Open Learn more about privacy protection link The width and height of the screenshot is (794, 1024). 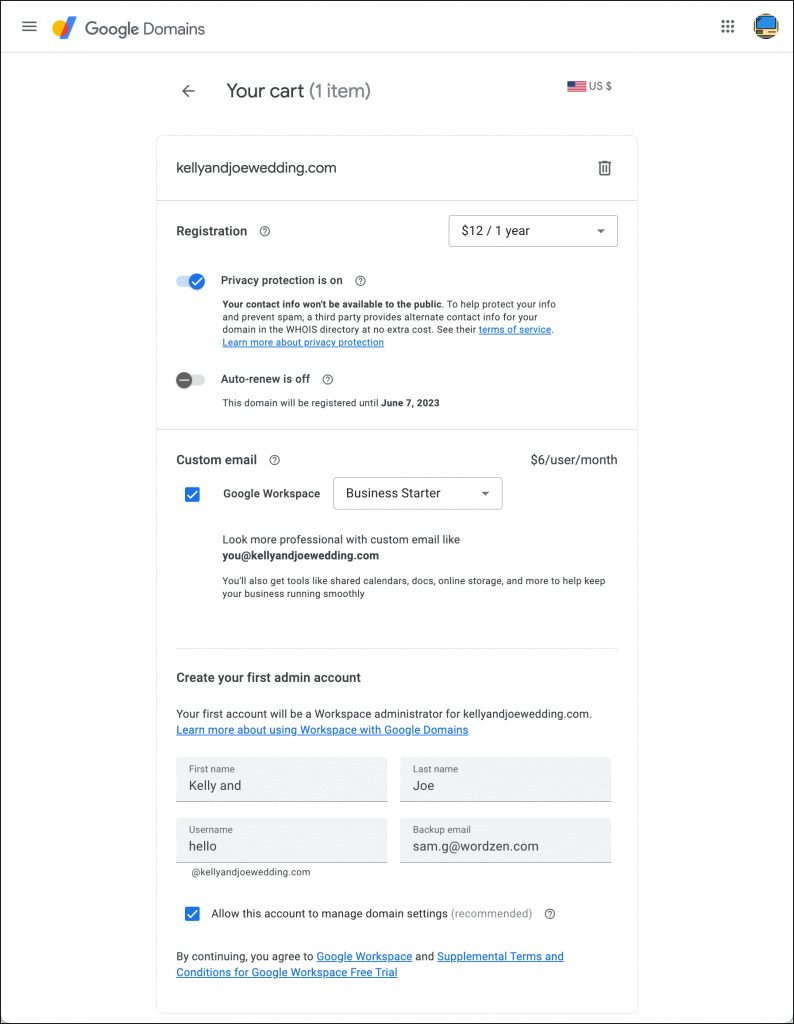pos(303,343)
